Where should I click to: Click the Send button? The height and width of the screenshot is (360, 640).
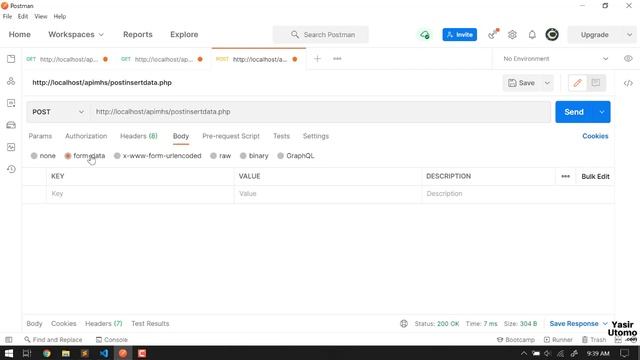click(x=574, y=112)
